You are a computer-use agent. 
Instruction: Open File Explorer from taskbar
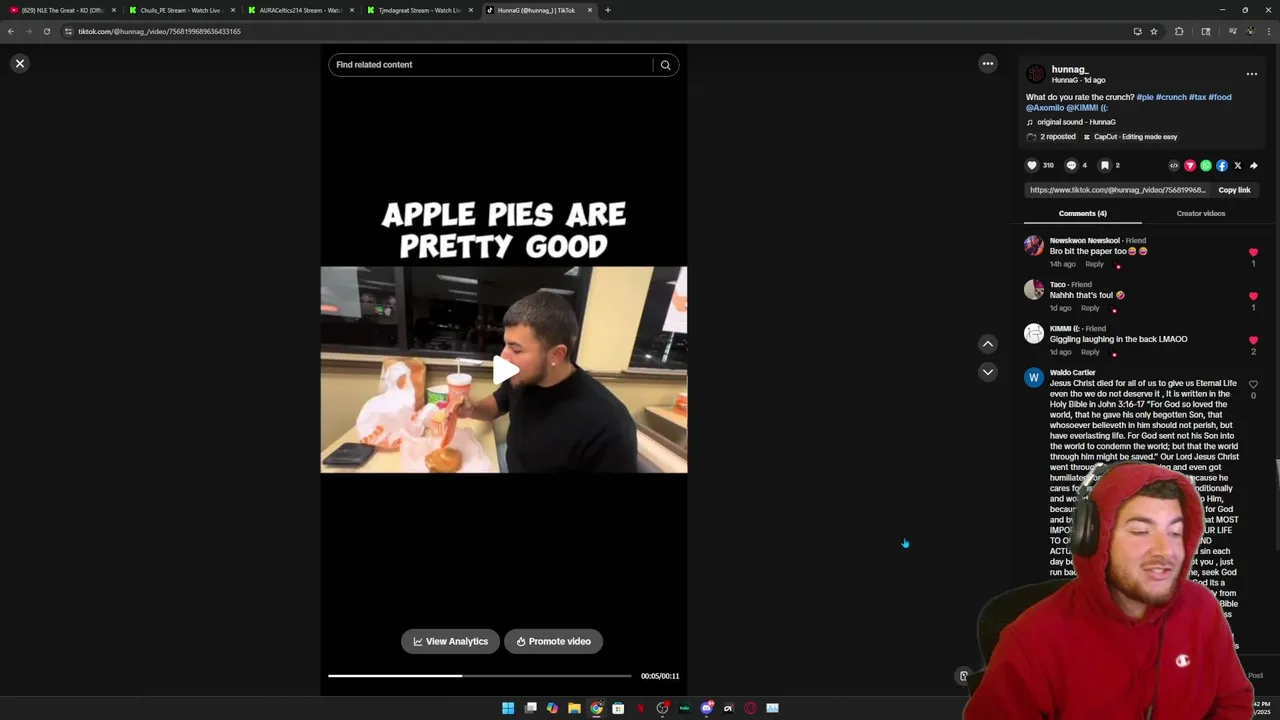(574, 708)
